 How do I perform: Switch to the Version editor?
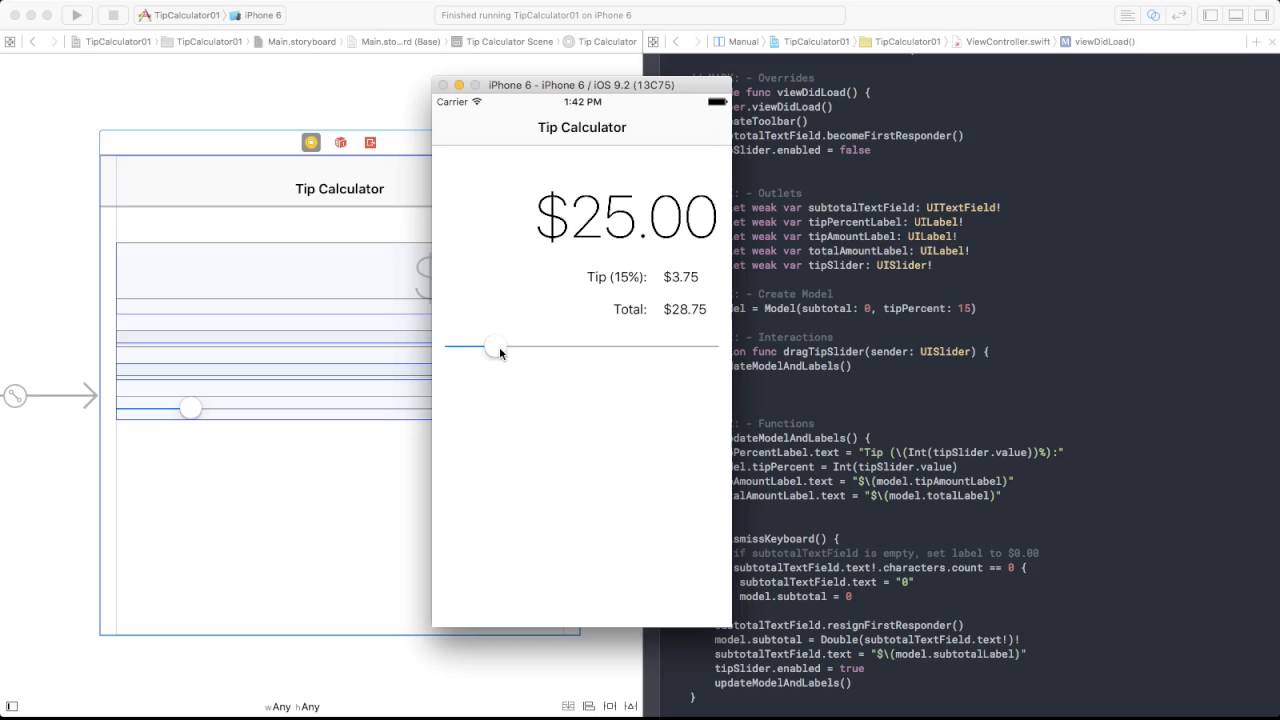click(1179, 15)
